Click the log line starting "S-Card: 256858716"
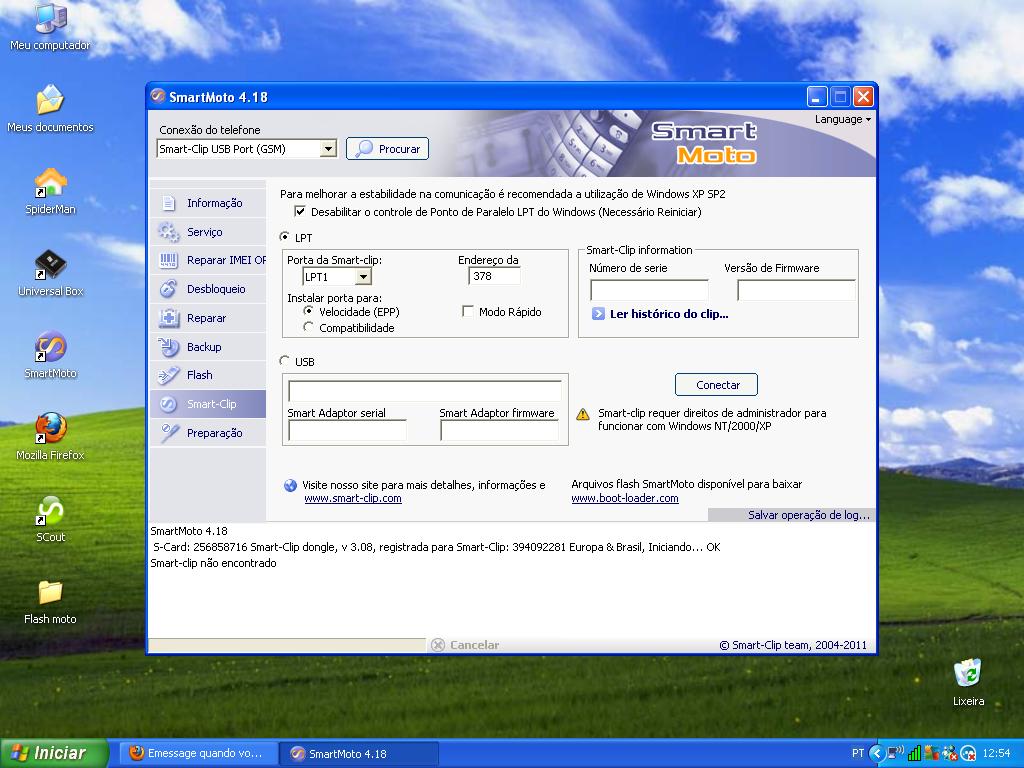Screen dimensions: 1024x768 (x=436, y=547)
